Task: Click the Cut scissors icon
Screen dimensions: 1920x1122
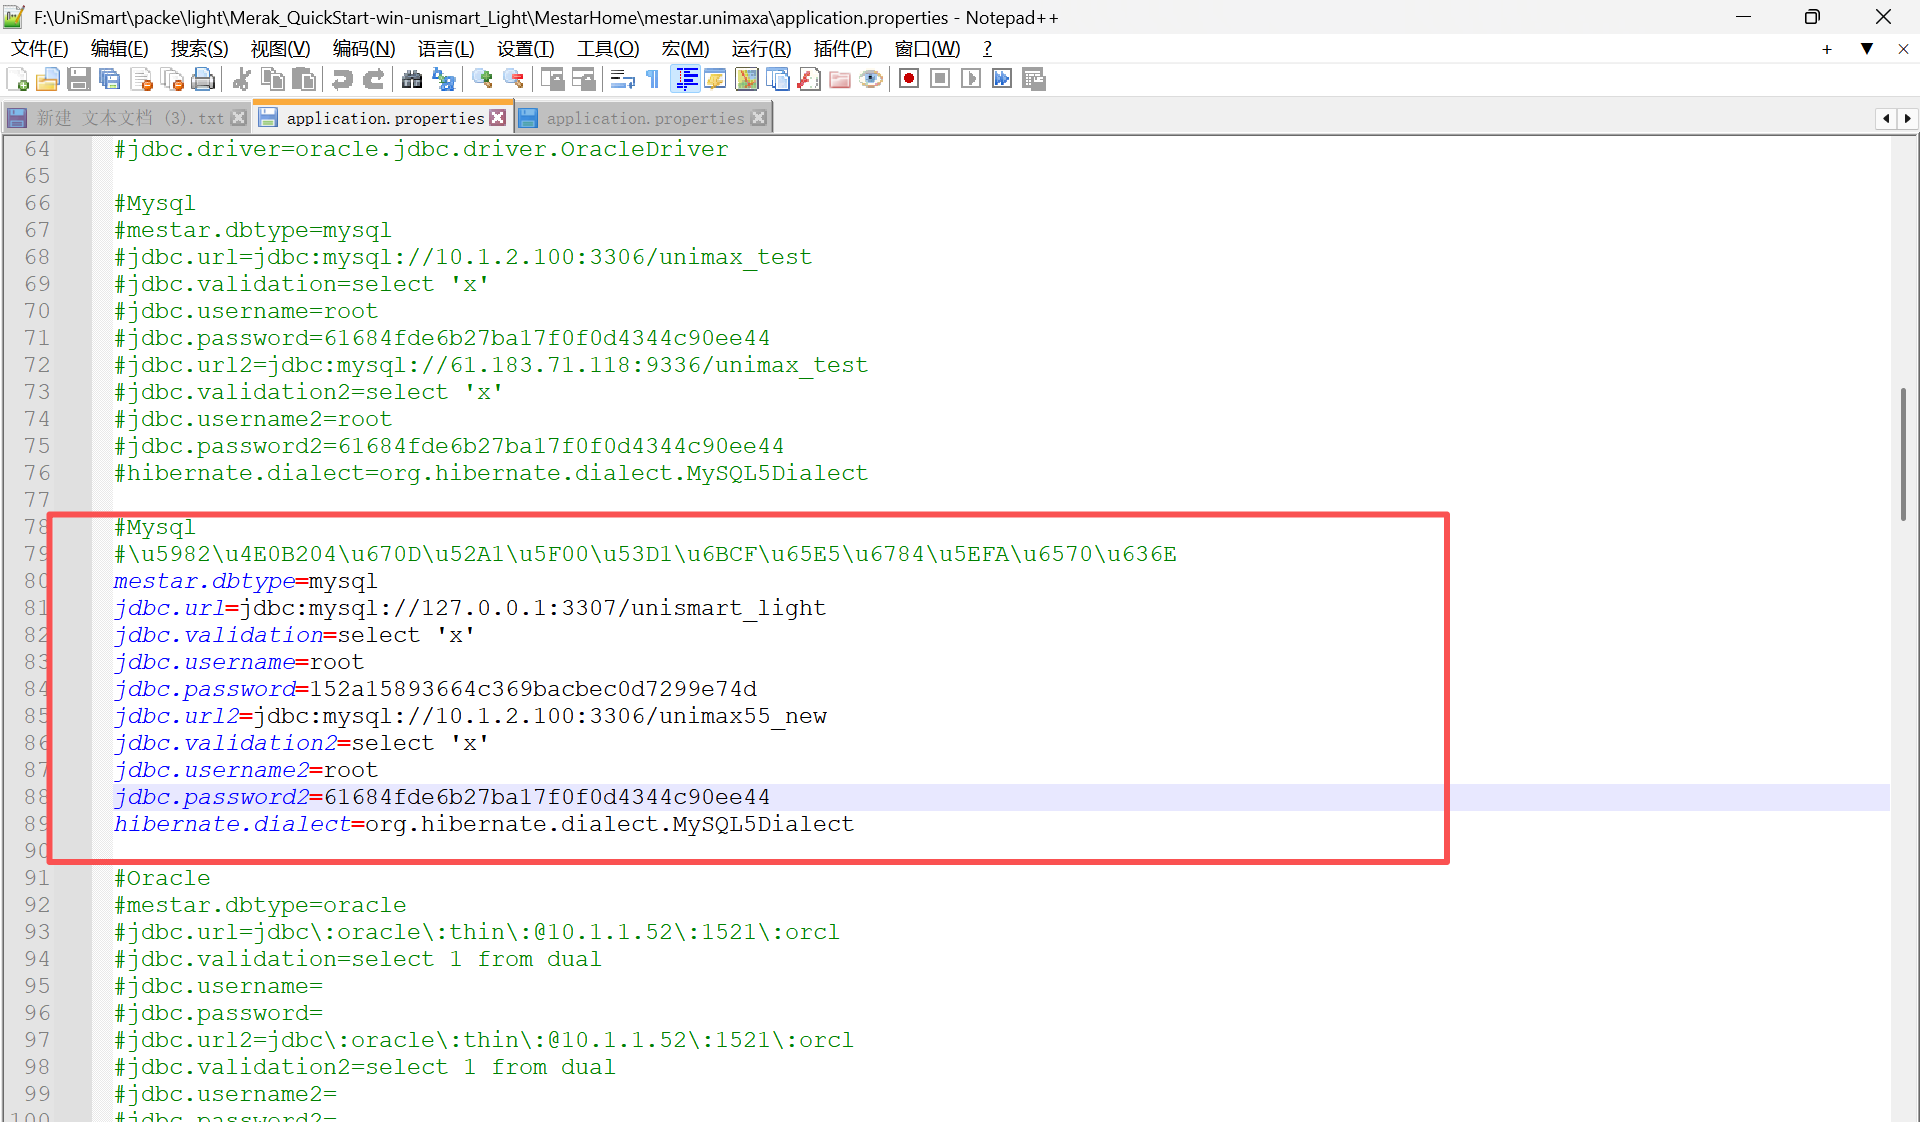Action: click(241, 80)
